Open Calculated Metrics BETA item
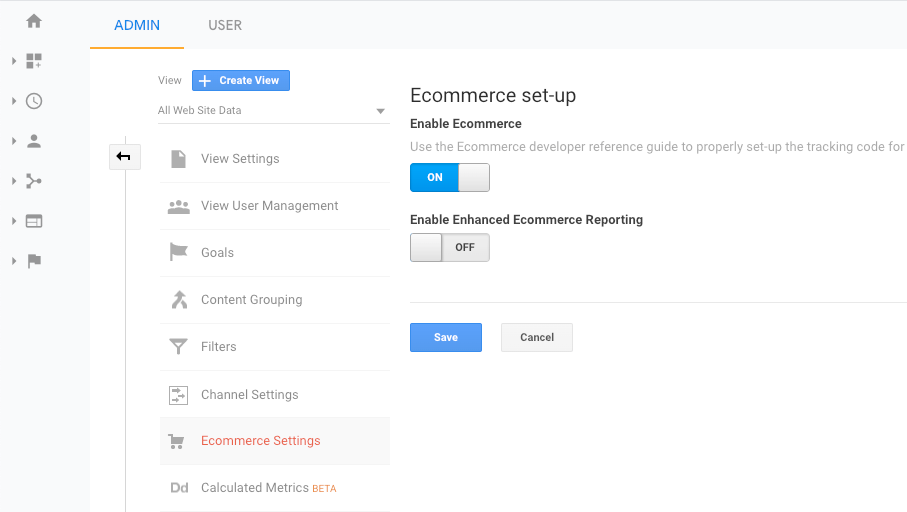 click(274, 488)
